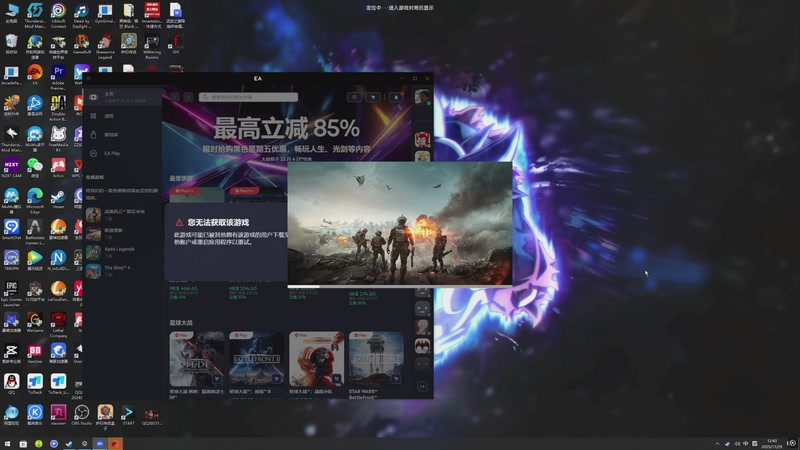Open the GeeGee desktop shortcut
This screenshot has width=800, height=450.
point(35,353)
